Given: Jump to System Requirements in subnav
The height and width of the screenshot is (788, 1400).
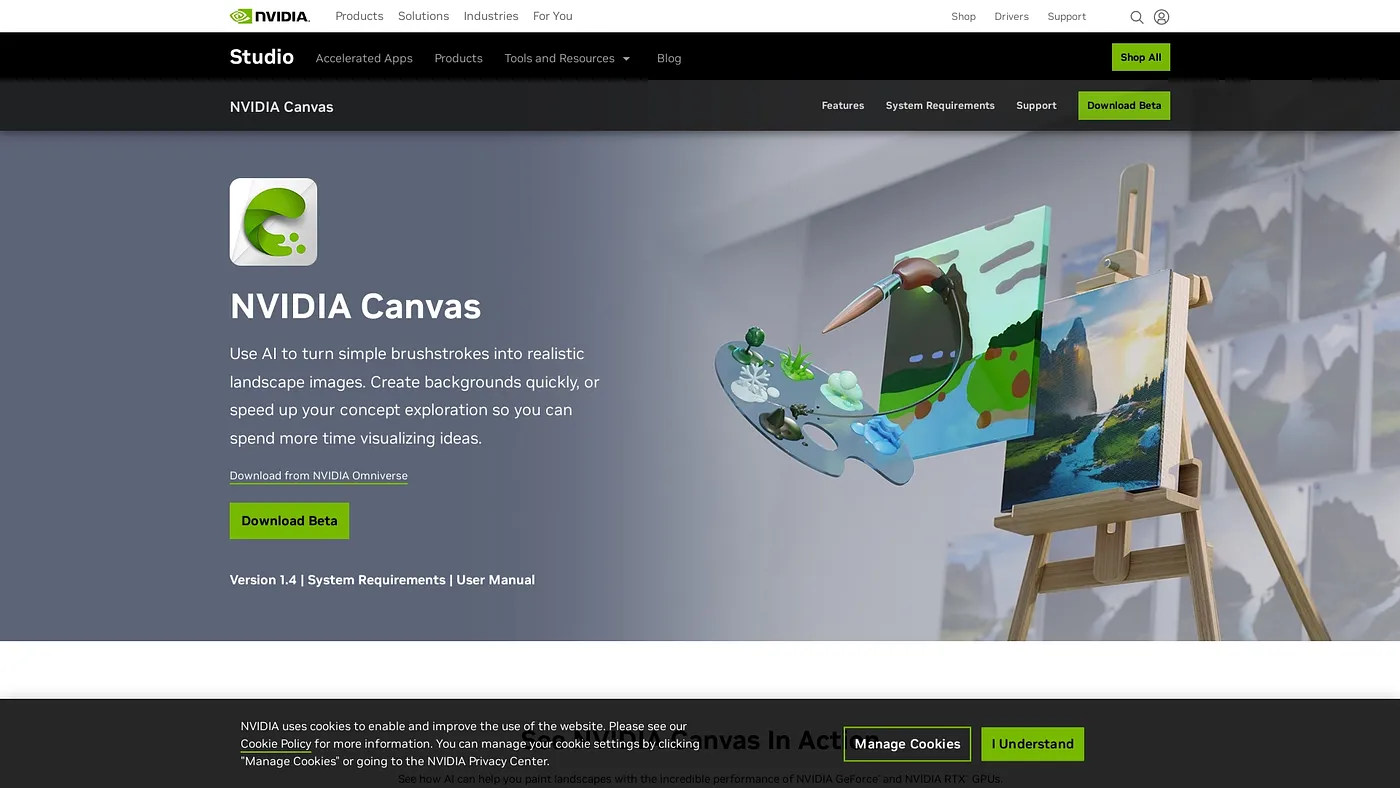Looking at the screenshot, I should click(940, 106).
